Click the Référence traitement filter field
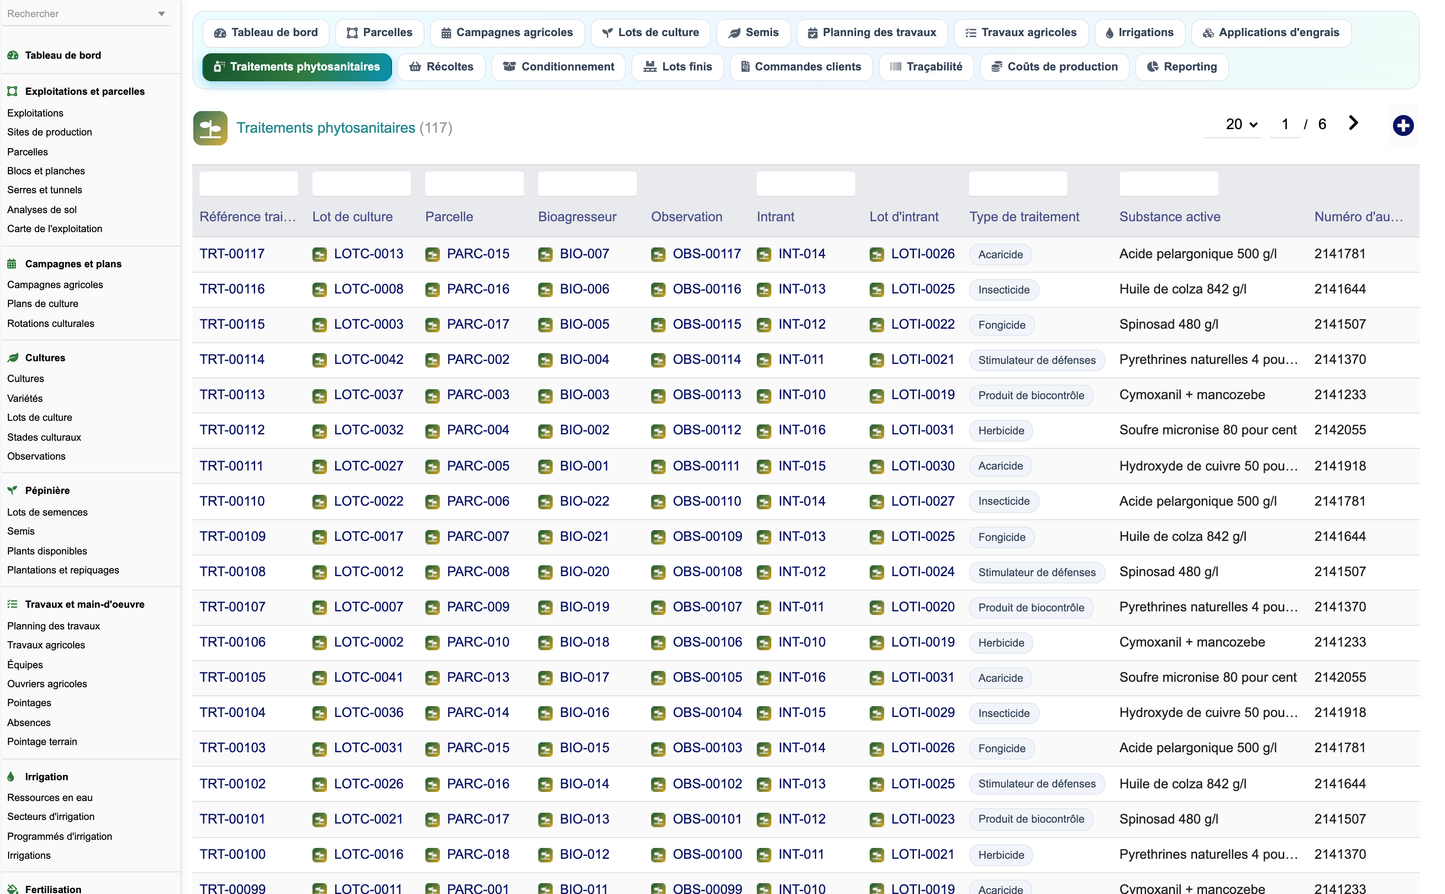 (x=249, y=184)
